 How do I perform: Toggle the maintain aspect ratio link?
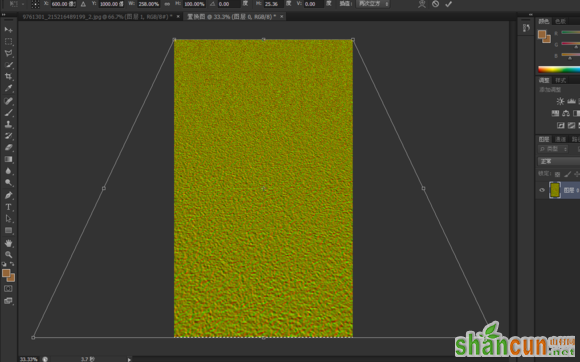167,4
